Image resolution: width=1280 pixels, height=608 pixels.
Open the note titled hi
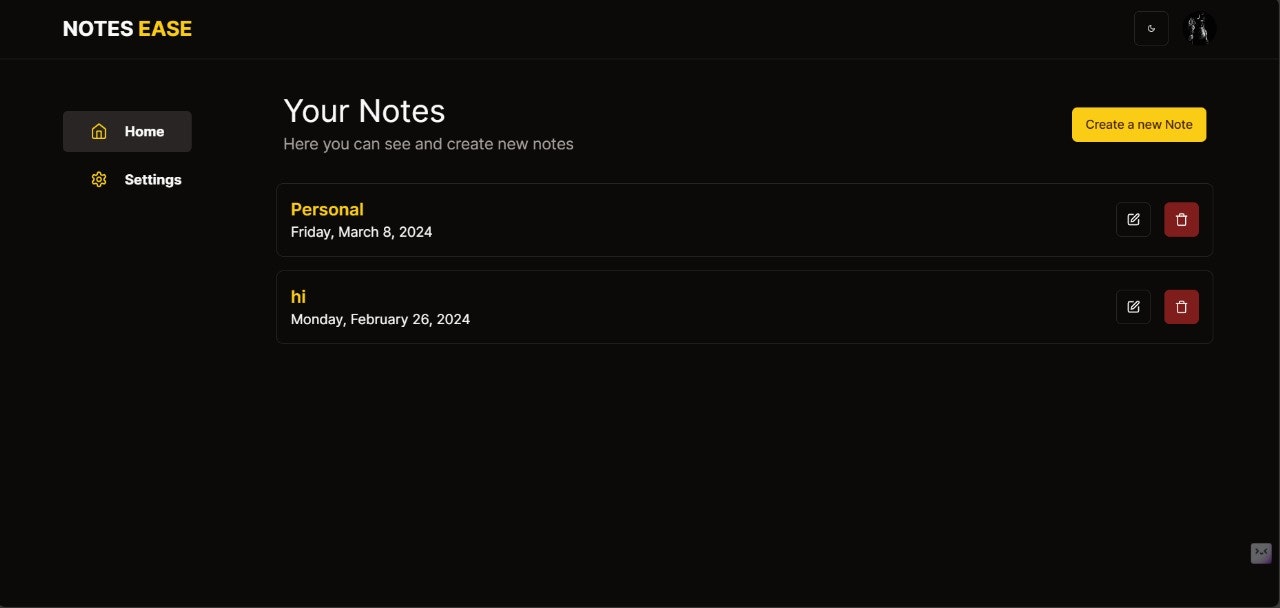click(x=297, y=297)
